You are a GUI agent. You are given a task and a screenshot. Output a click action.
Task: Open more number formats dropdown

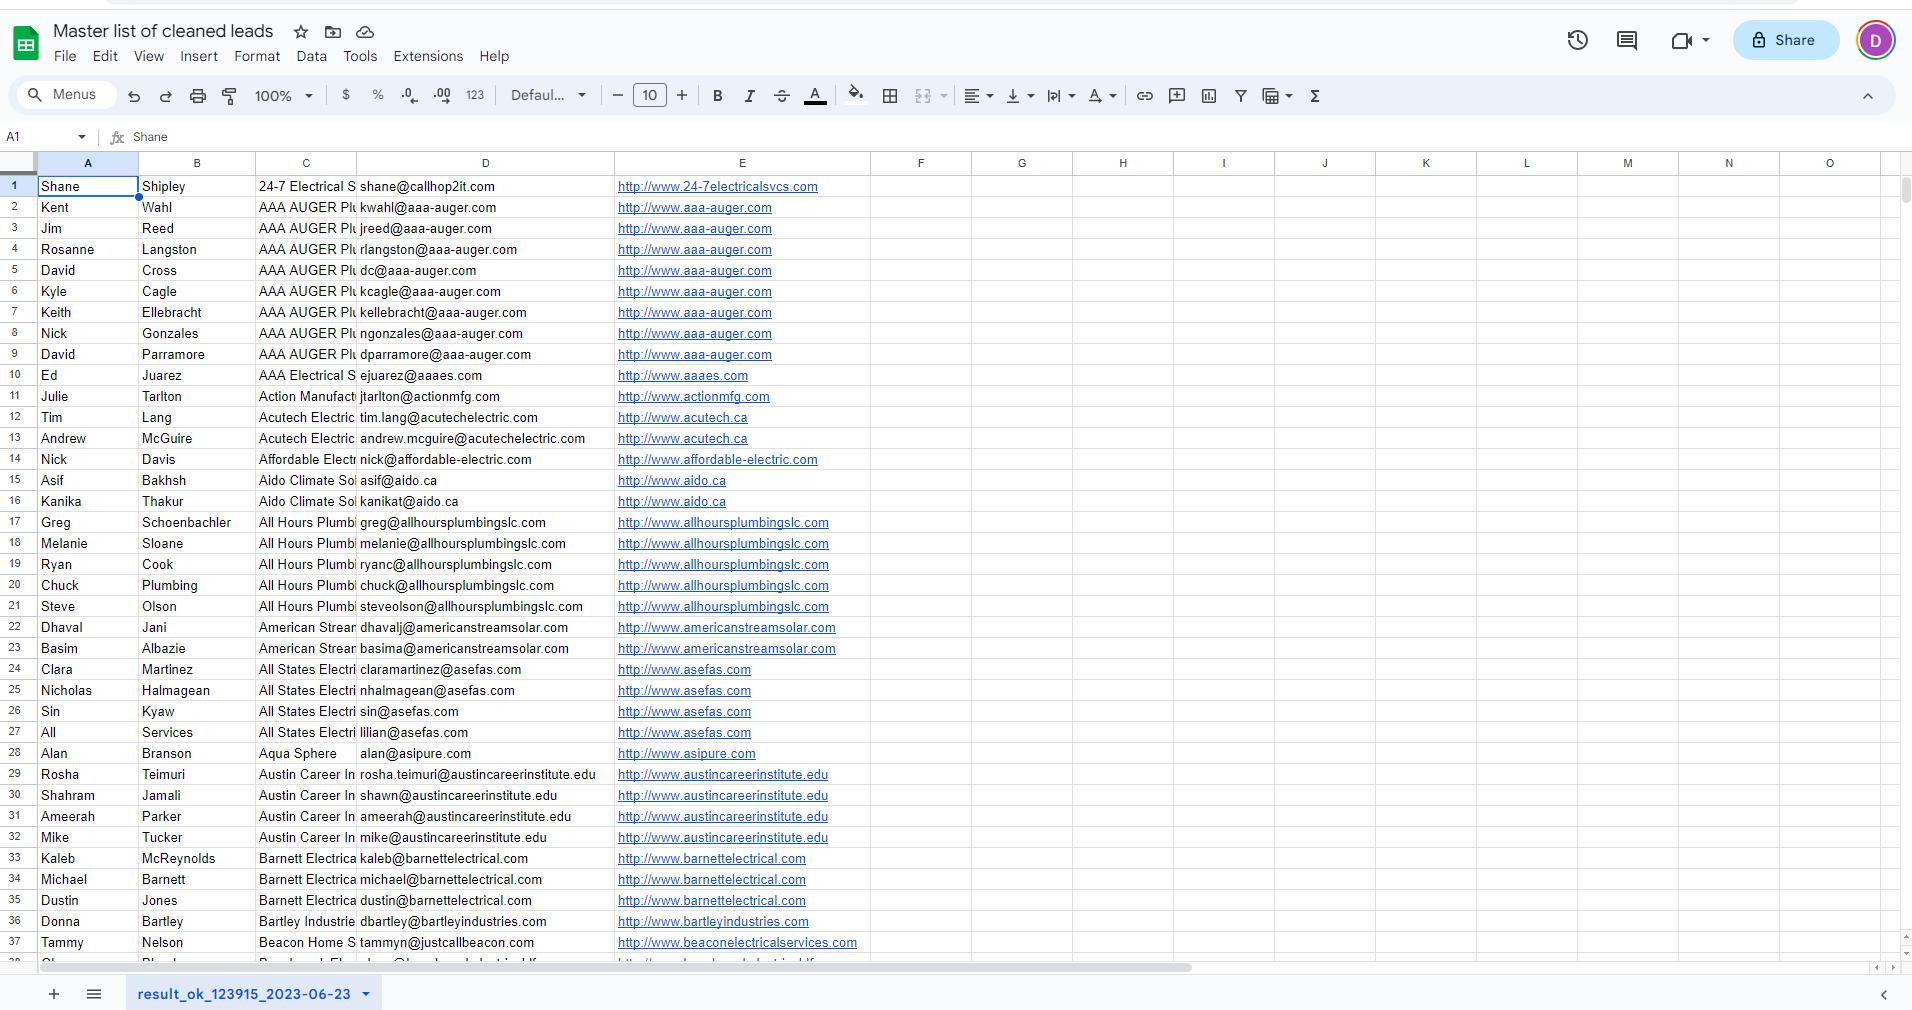coord(475,95)
